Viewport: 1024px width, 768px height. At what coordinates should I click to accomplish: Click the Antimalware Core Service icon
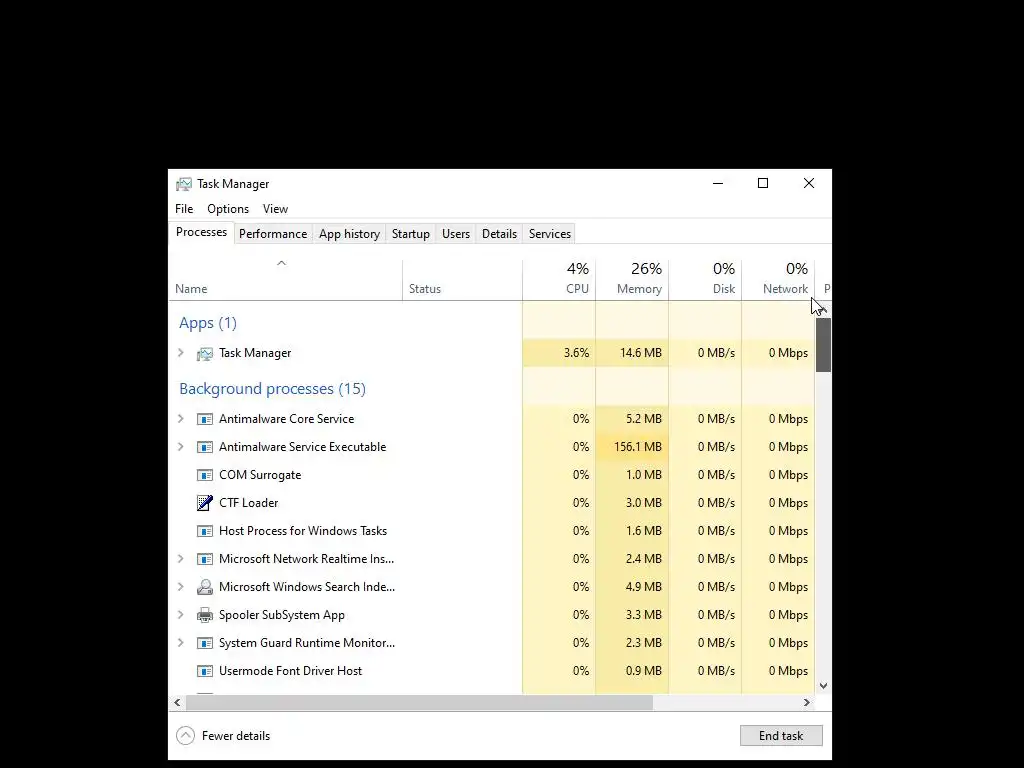click(204, 419)
